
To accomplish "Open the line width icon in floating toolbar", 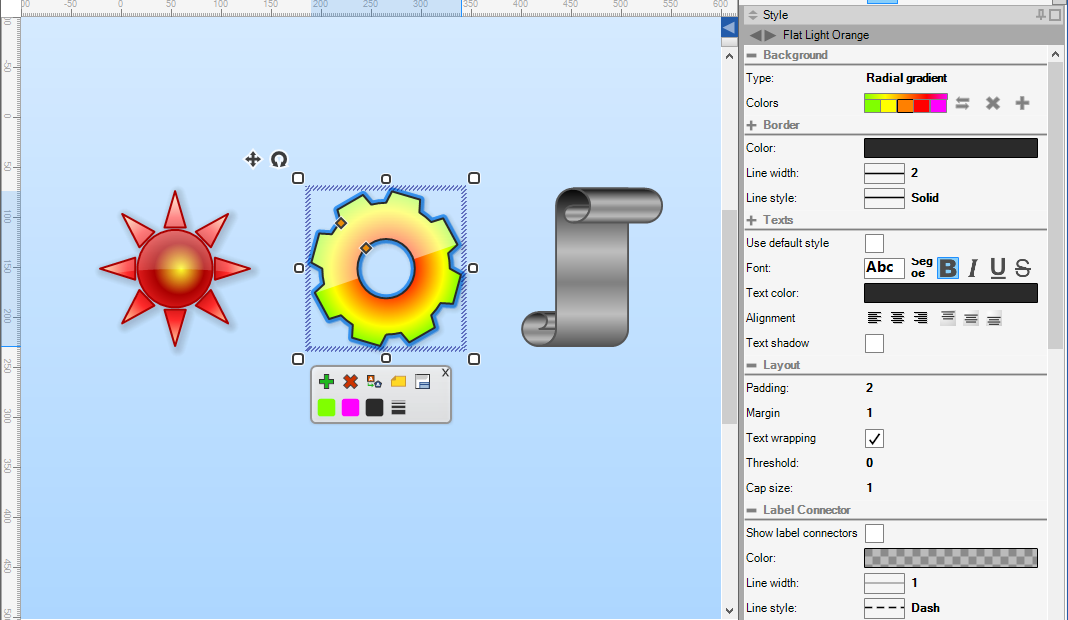I will coord(398,407).
